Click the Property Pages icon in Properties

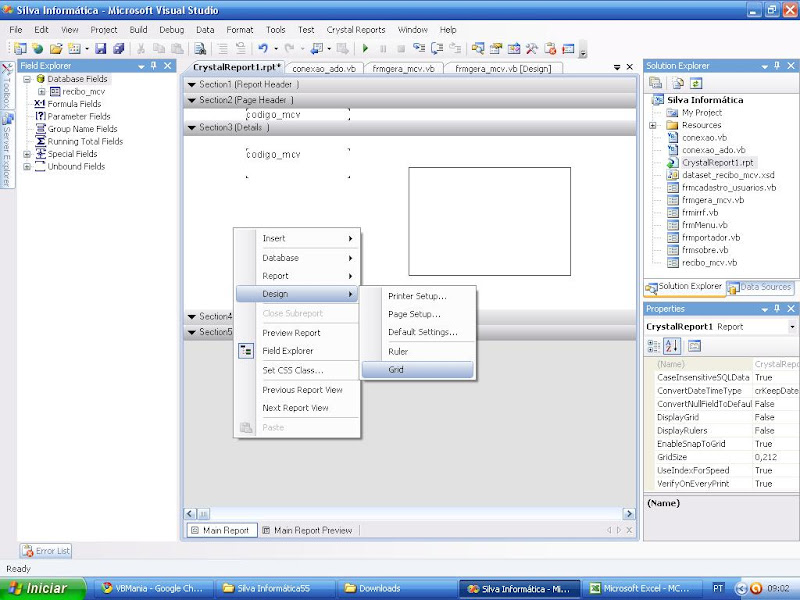coord(694,346)
